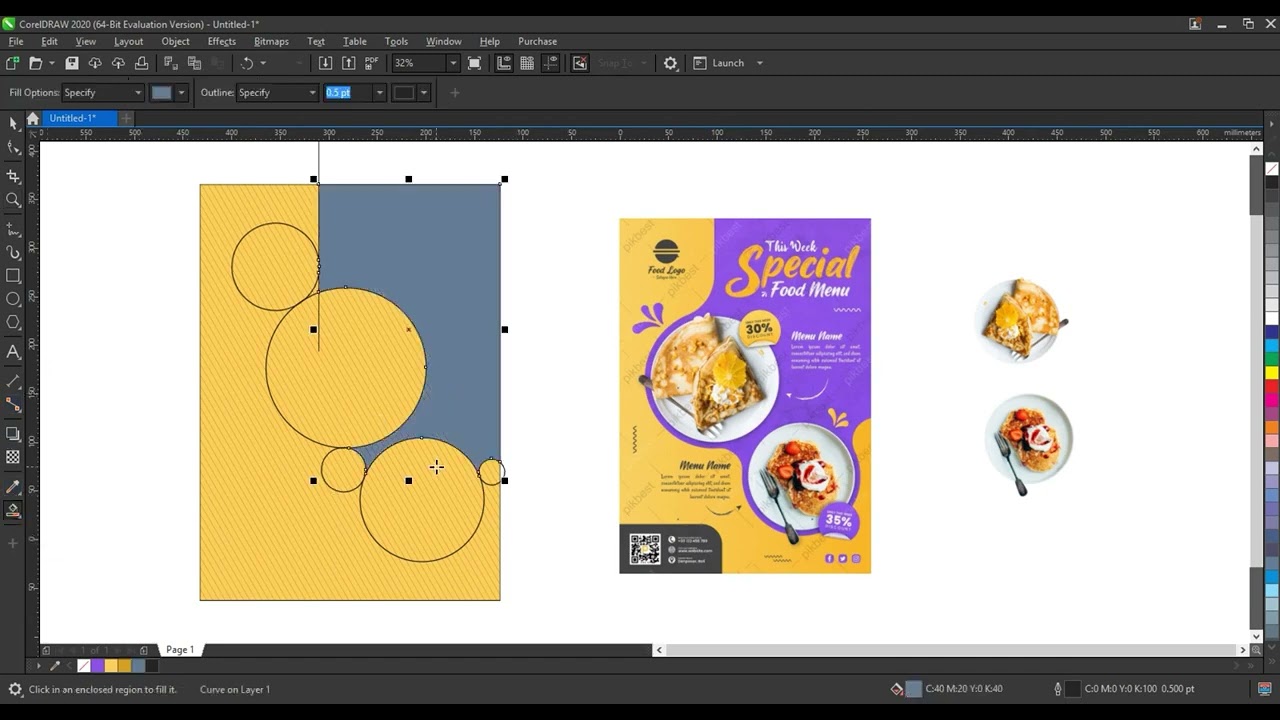Select the Color Eyedropper tool
The height and width of the screenshot is (720, 1280).
[13, 487]
